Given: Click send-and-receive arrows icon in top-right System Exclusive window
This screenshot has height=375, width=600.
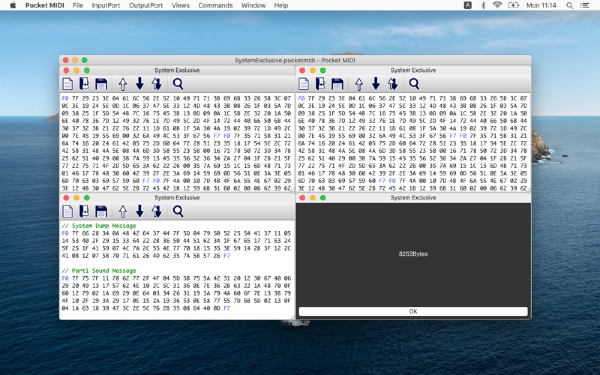Looking at the screenshot, I should pos(393,84).
